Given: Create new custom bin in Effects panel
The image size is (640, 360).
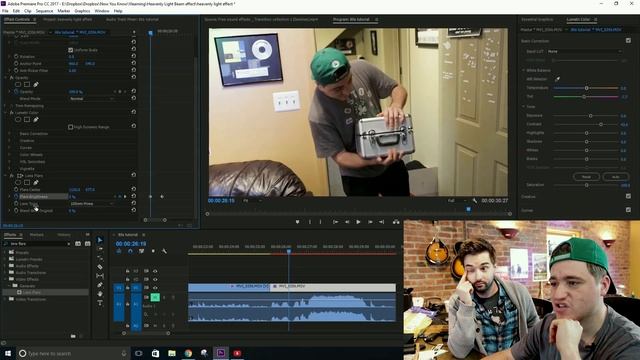Looking at the screenshot, I should [73, 336].
